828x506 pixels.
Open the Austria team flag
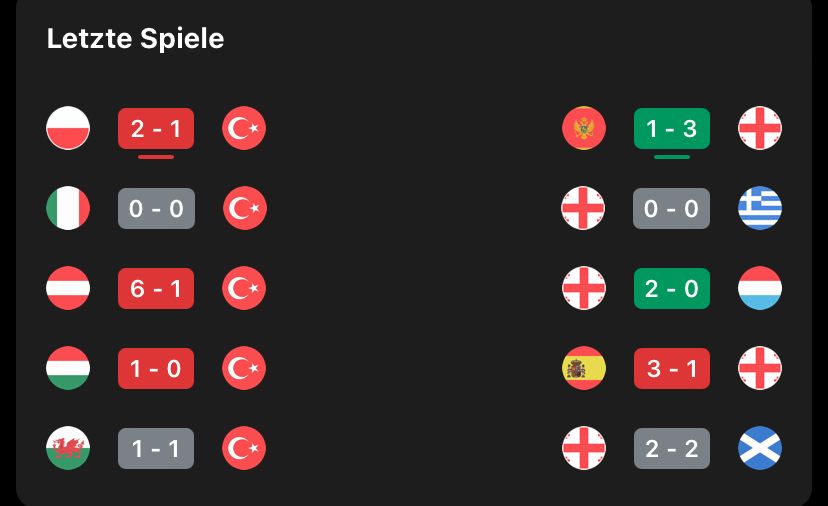pos(68,288)
